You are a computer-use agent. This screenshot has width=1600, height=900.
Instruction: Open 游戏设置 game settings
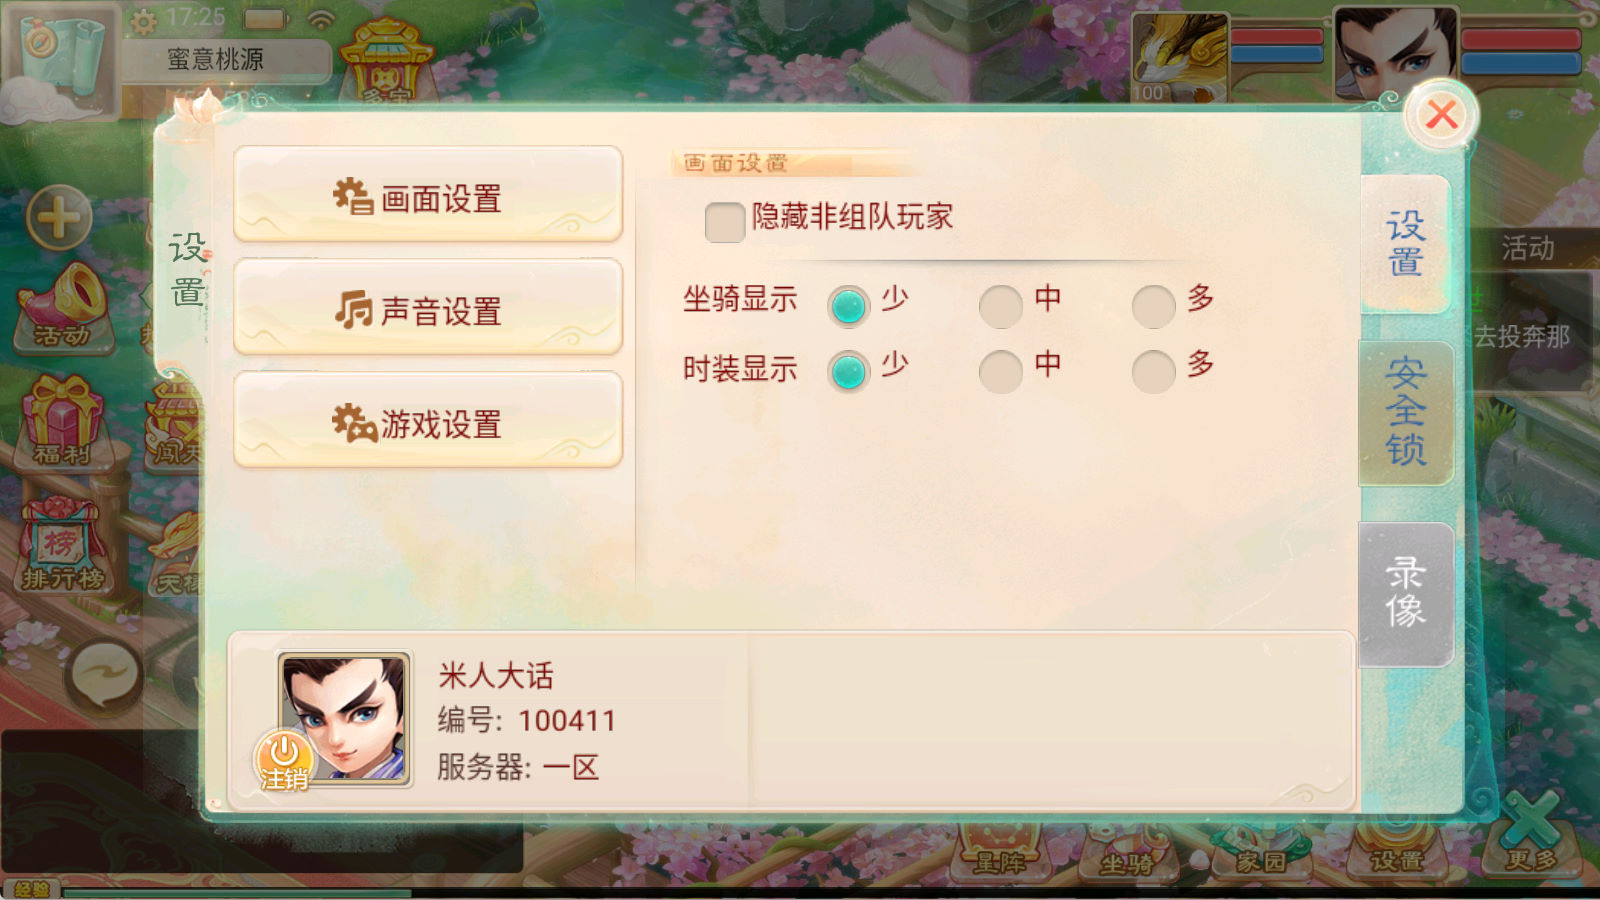pyautogui.click(x=428, y=420)
